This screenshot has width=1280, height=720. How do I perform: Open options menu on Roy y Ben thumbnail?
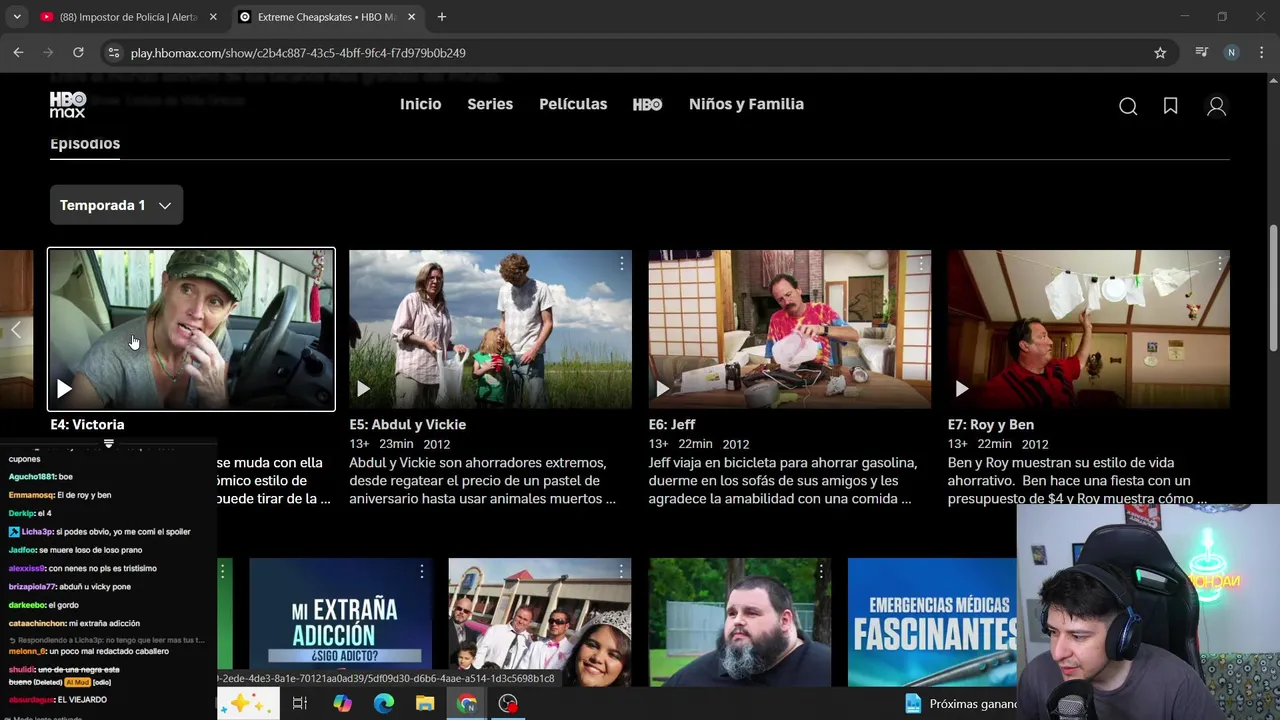point(1219,263)
